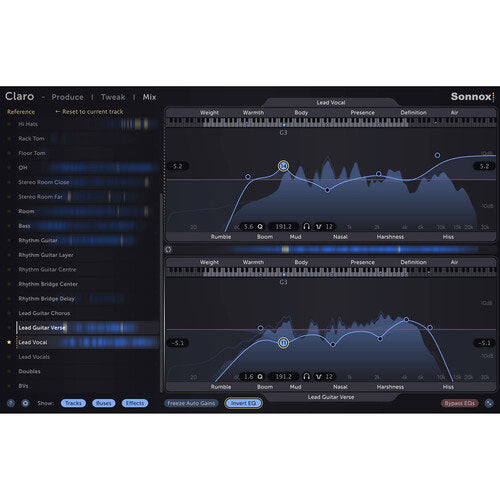Click Reset to current track
The image size is (500, 500).
[x=89, y=112]
